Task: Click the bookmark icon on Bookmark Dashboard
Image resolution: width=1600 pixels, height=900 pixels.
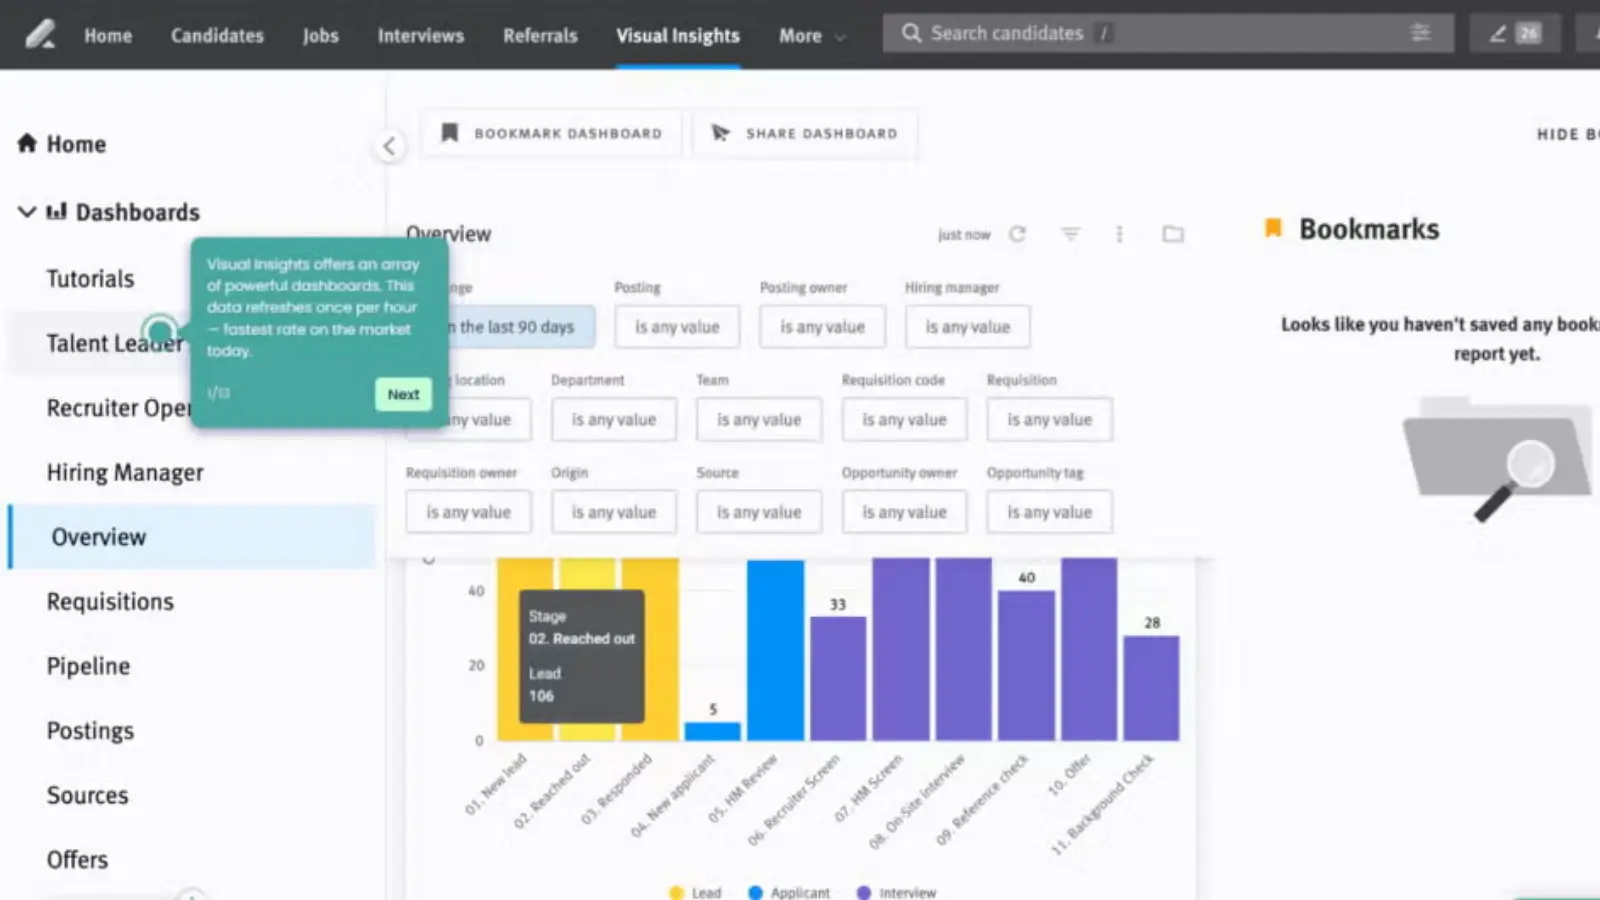Action: click(x=450, y=133)
